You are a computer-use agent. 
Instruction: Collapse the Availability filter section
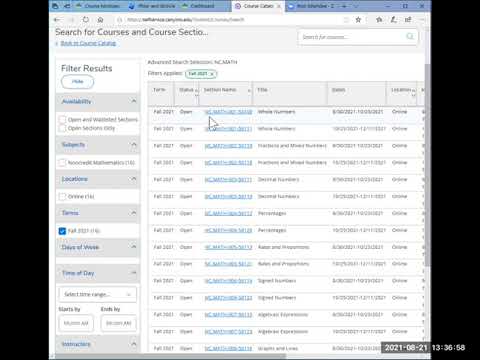click(x=134, y=101)
